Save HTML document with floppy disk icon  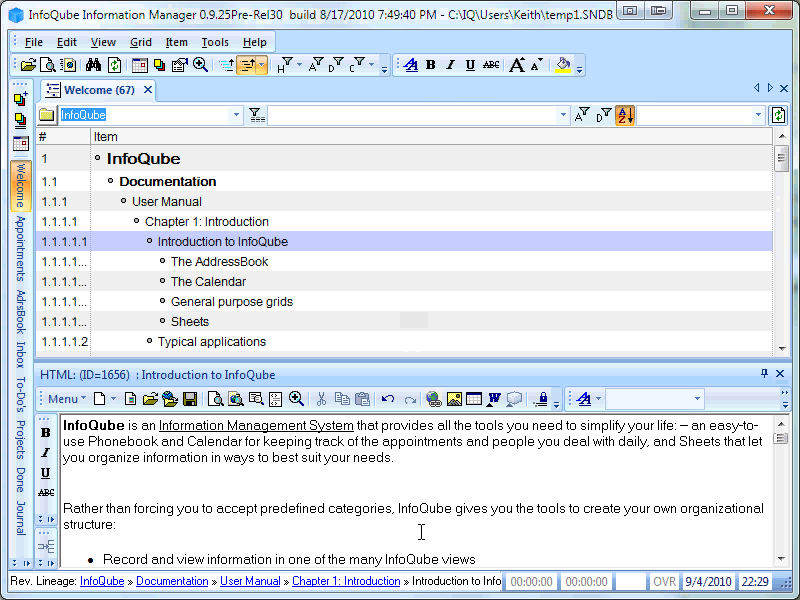pos(190,399)
